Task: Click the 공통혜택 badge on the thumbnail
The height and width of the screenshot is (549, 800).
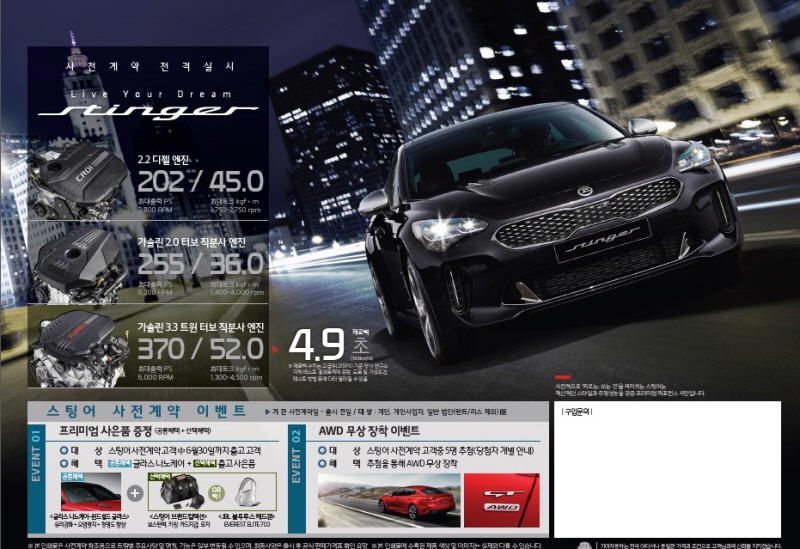Action: [72, 477]
